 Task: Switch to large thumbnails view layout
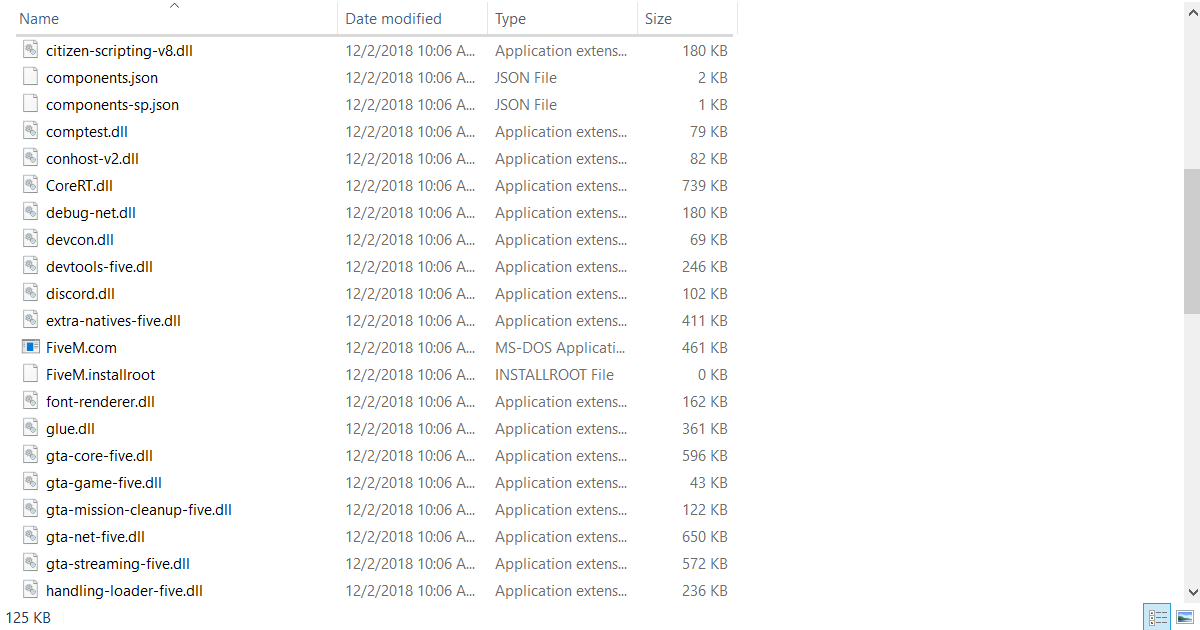click(1185, 618)
